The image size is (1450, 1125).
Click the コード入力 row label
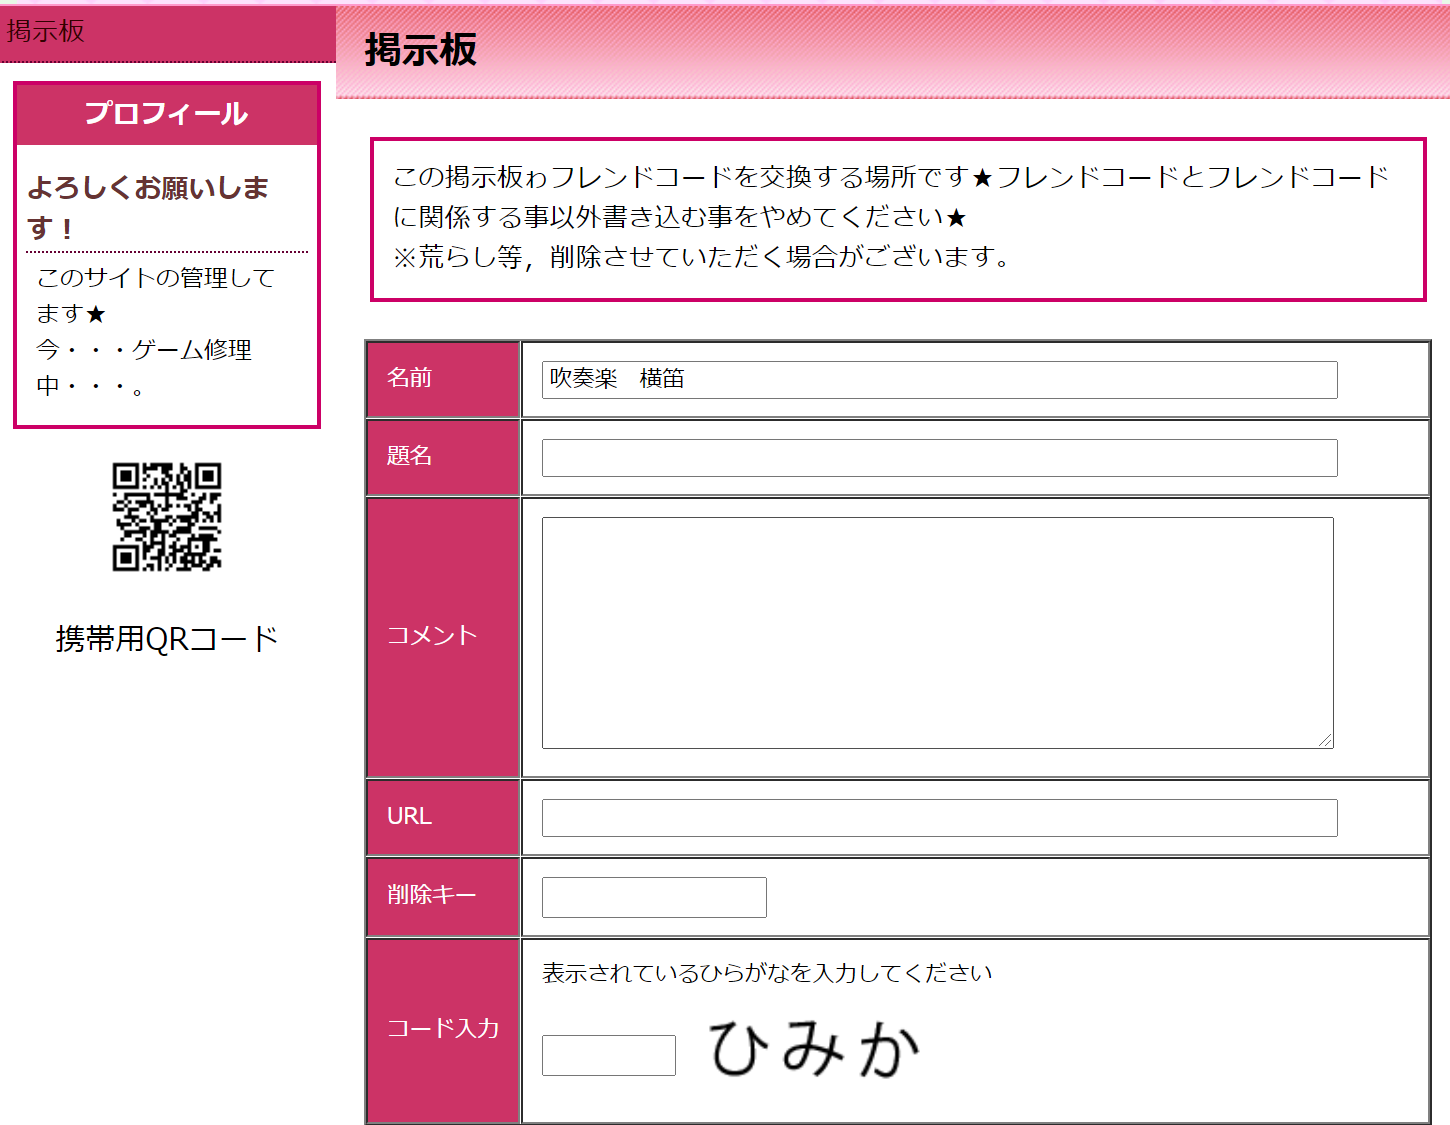(x=443, y=1029)
